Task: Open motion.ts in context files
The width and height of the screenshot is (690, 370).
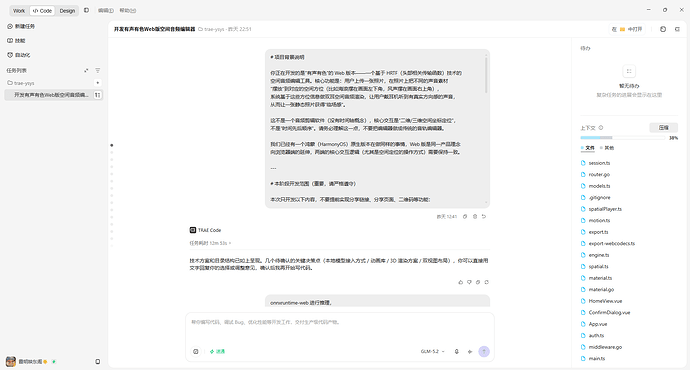Action: click(x=599, y=220)
